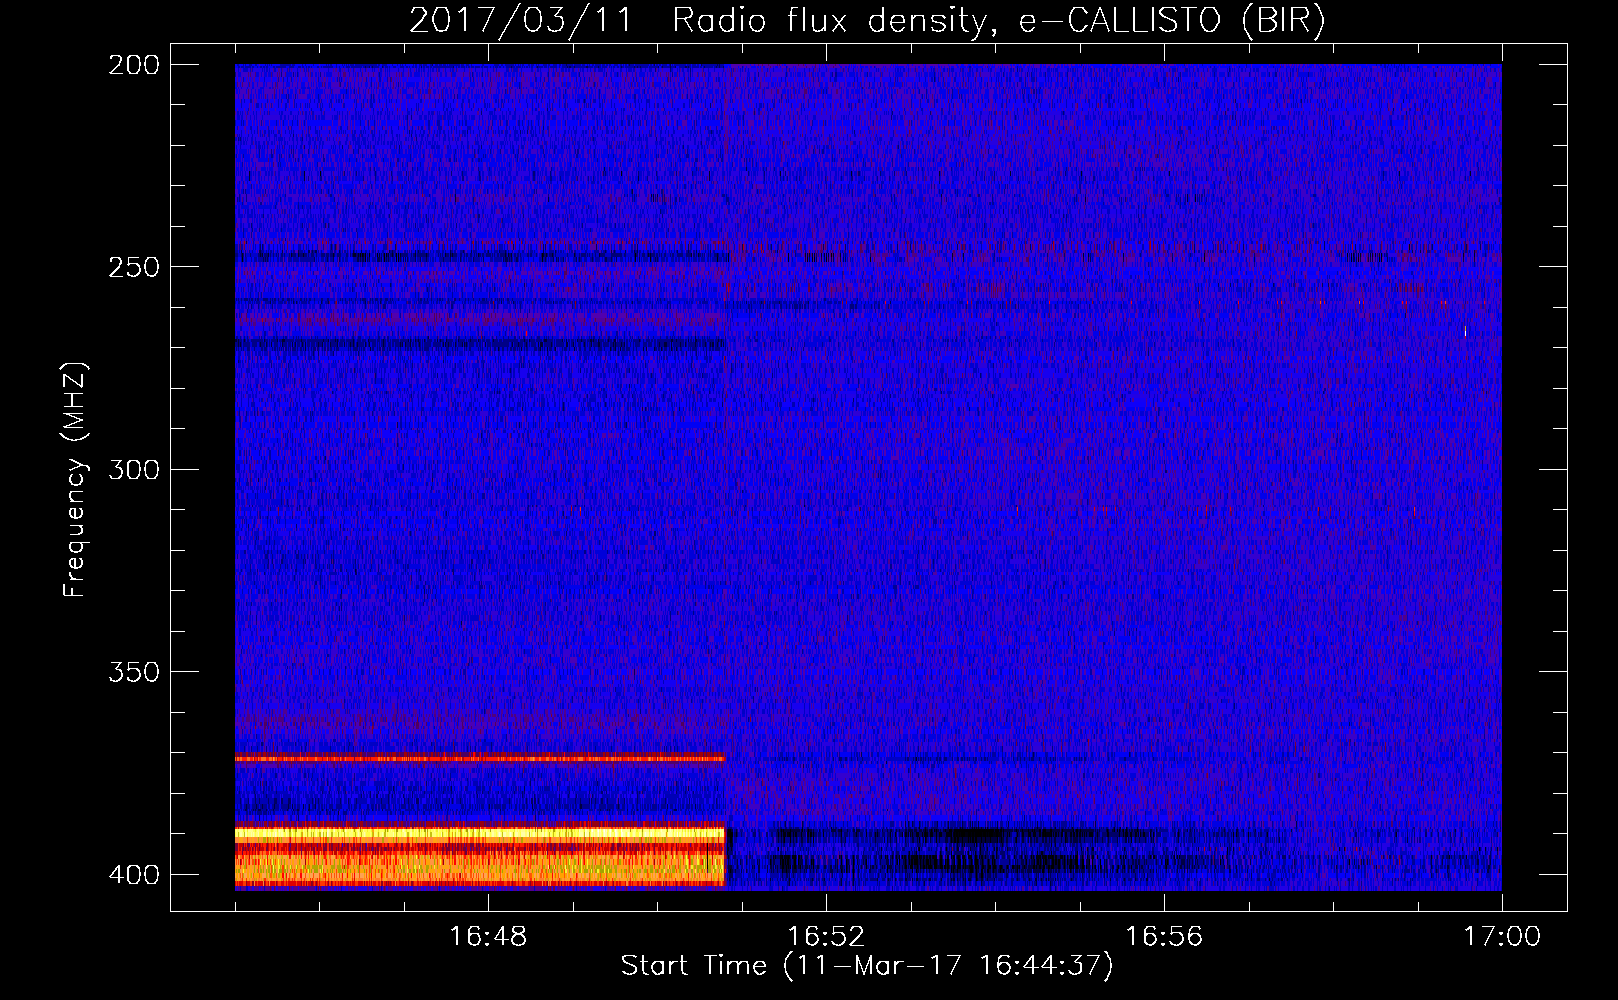The width and height of the screenshot is (1618, 1000).
Task: Click the 350 frequency tick label
Action: click(134, 671)
